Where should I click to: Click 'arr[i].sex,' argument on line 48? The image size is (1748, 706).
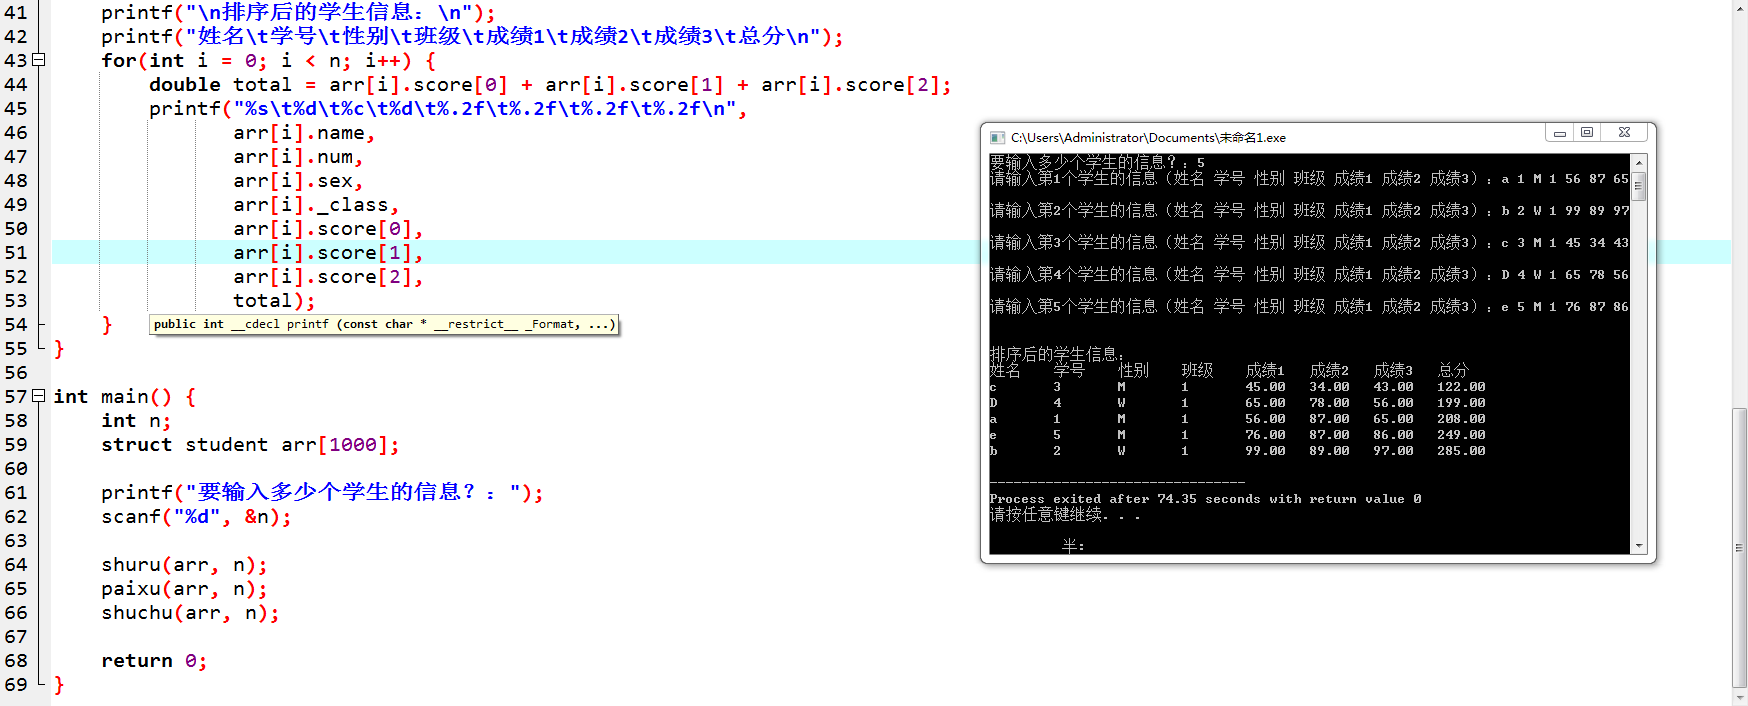pyautogui.click(x=298, y=181)
